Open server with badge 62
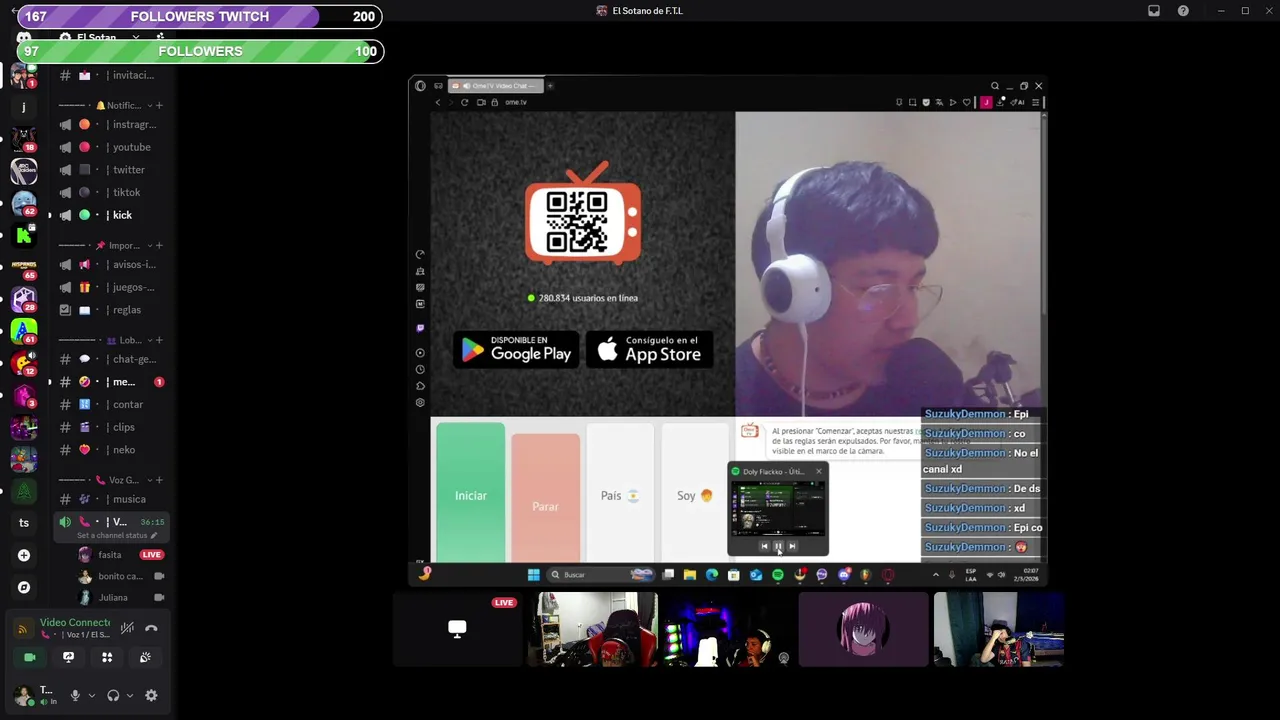This screenshot has height=720, width=1280. (24, 203)
